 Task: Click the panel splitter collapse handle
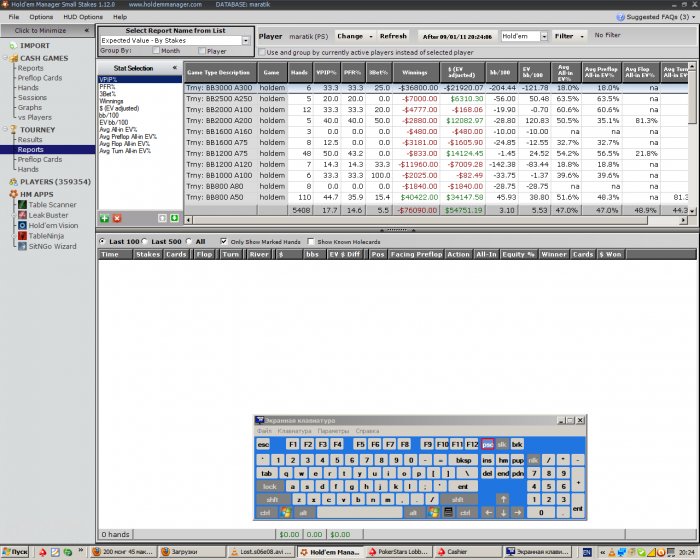pyautogui.click(x=397, y=230)
